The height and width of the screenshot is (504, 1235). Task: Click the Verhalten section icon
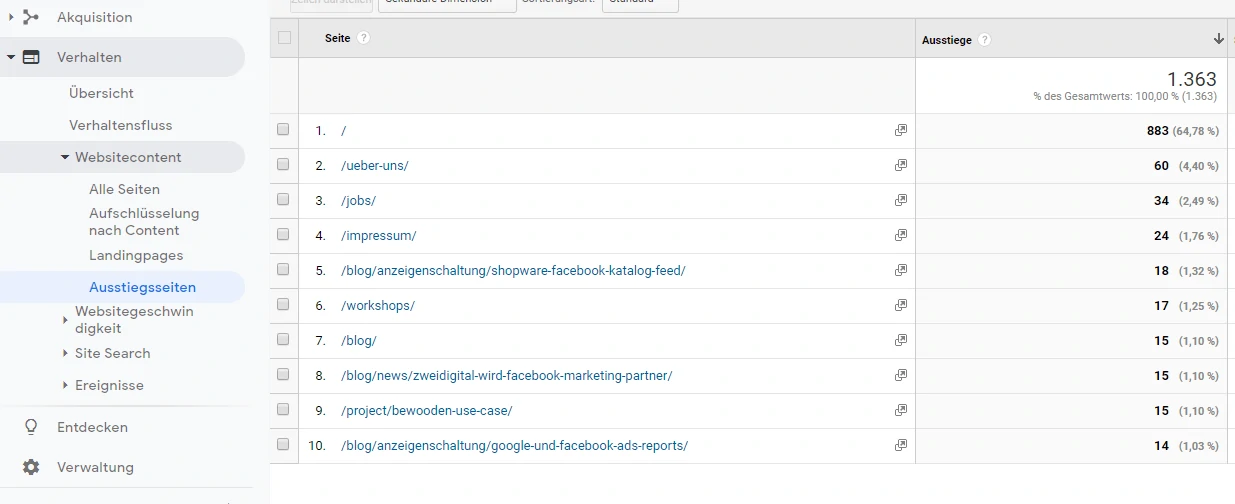[31, 57]
